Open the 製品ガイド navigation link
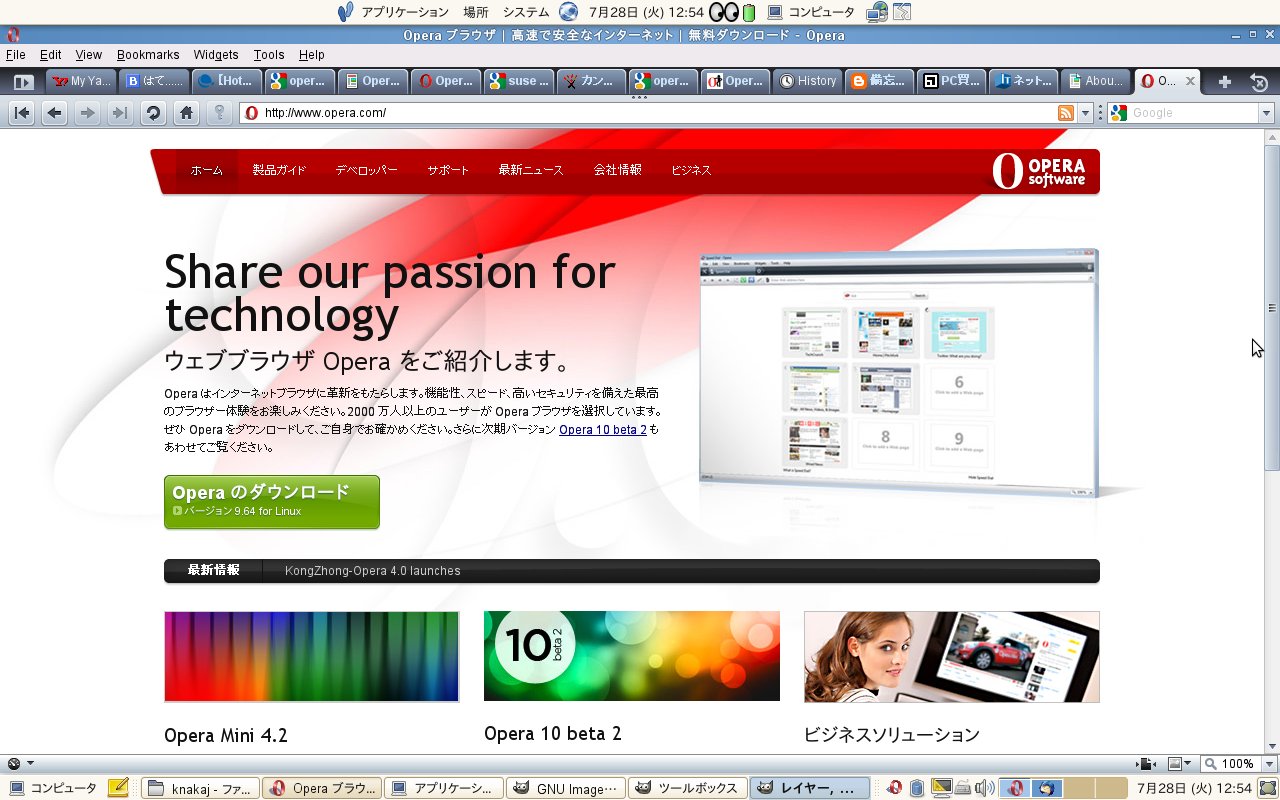1280x800 pixels. click(x=279, y=170)
